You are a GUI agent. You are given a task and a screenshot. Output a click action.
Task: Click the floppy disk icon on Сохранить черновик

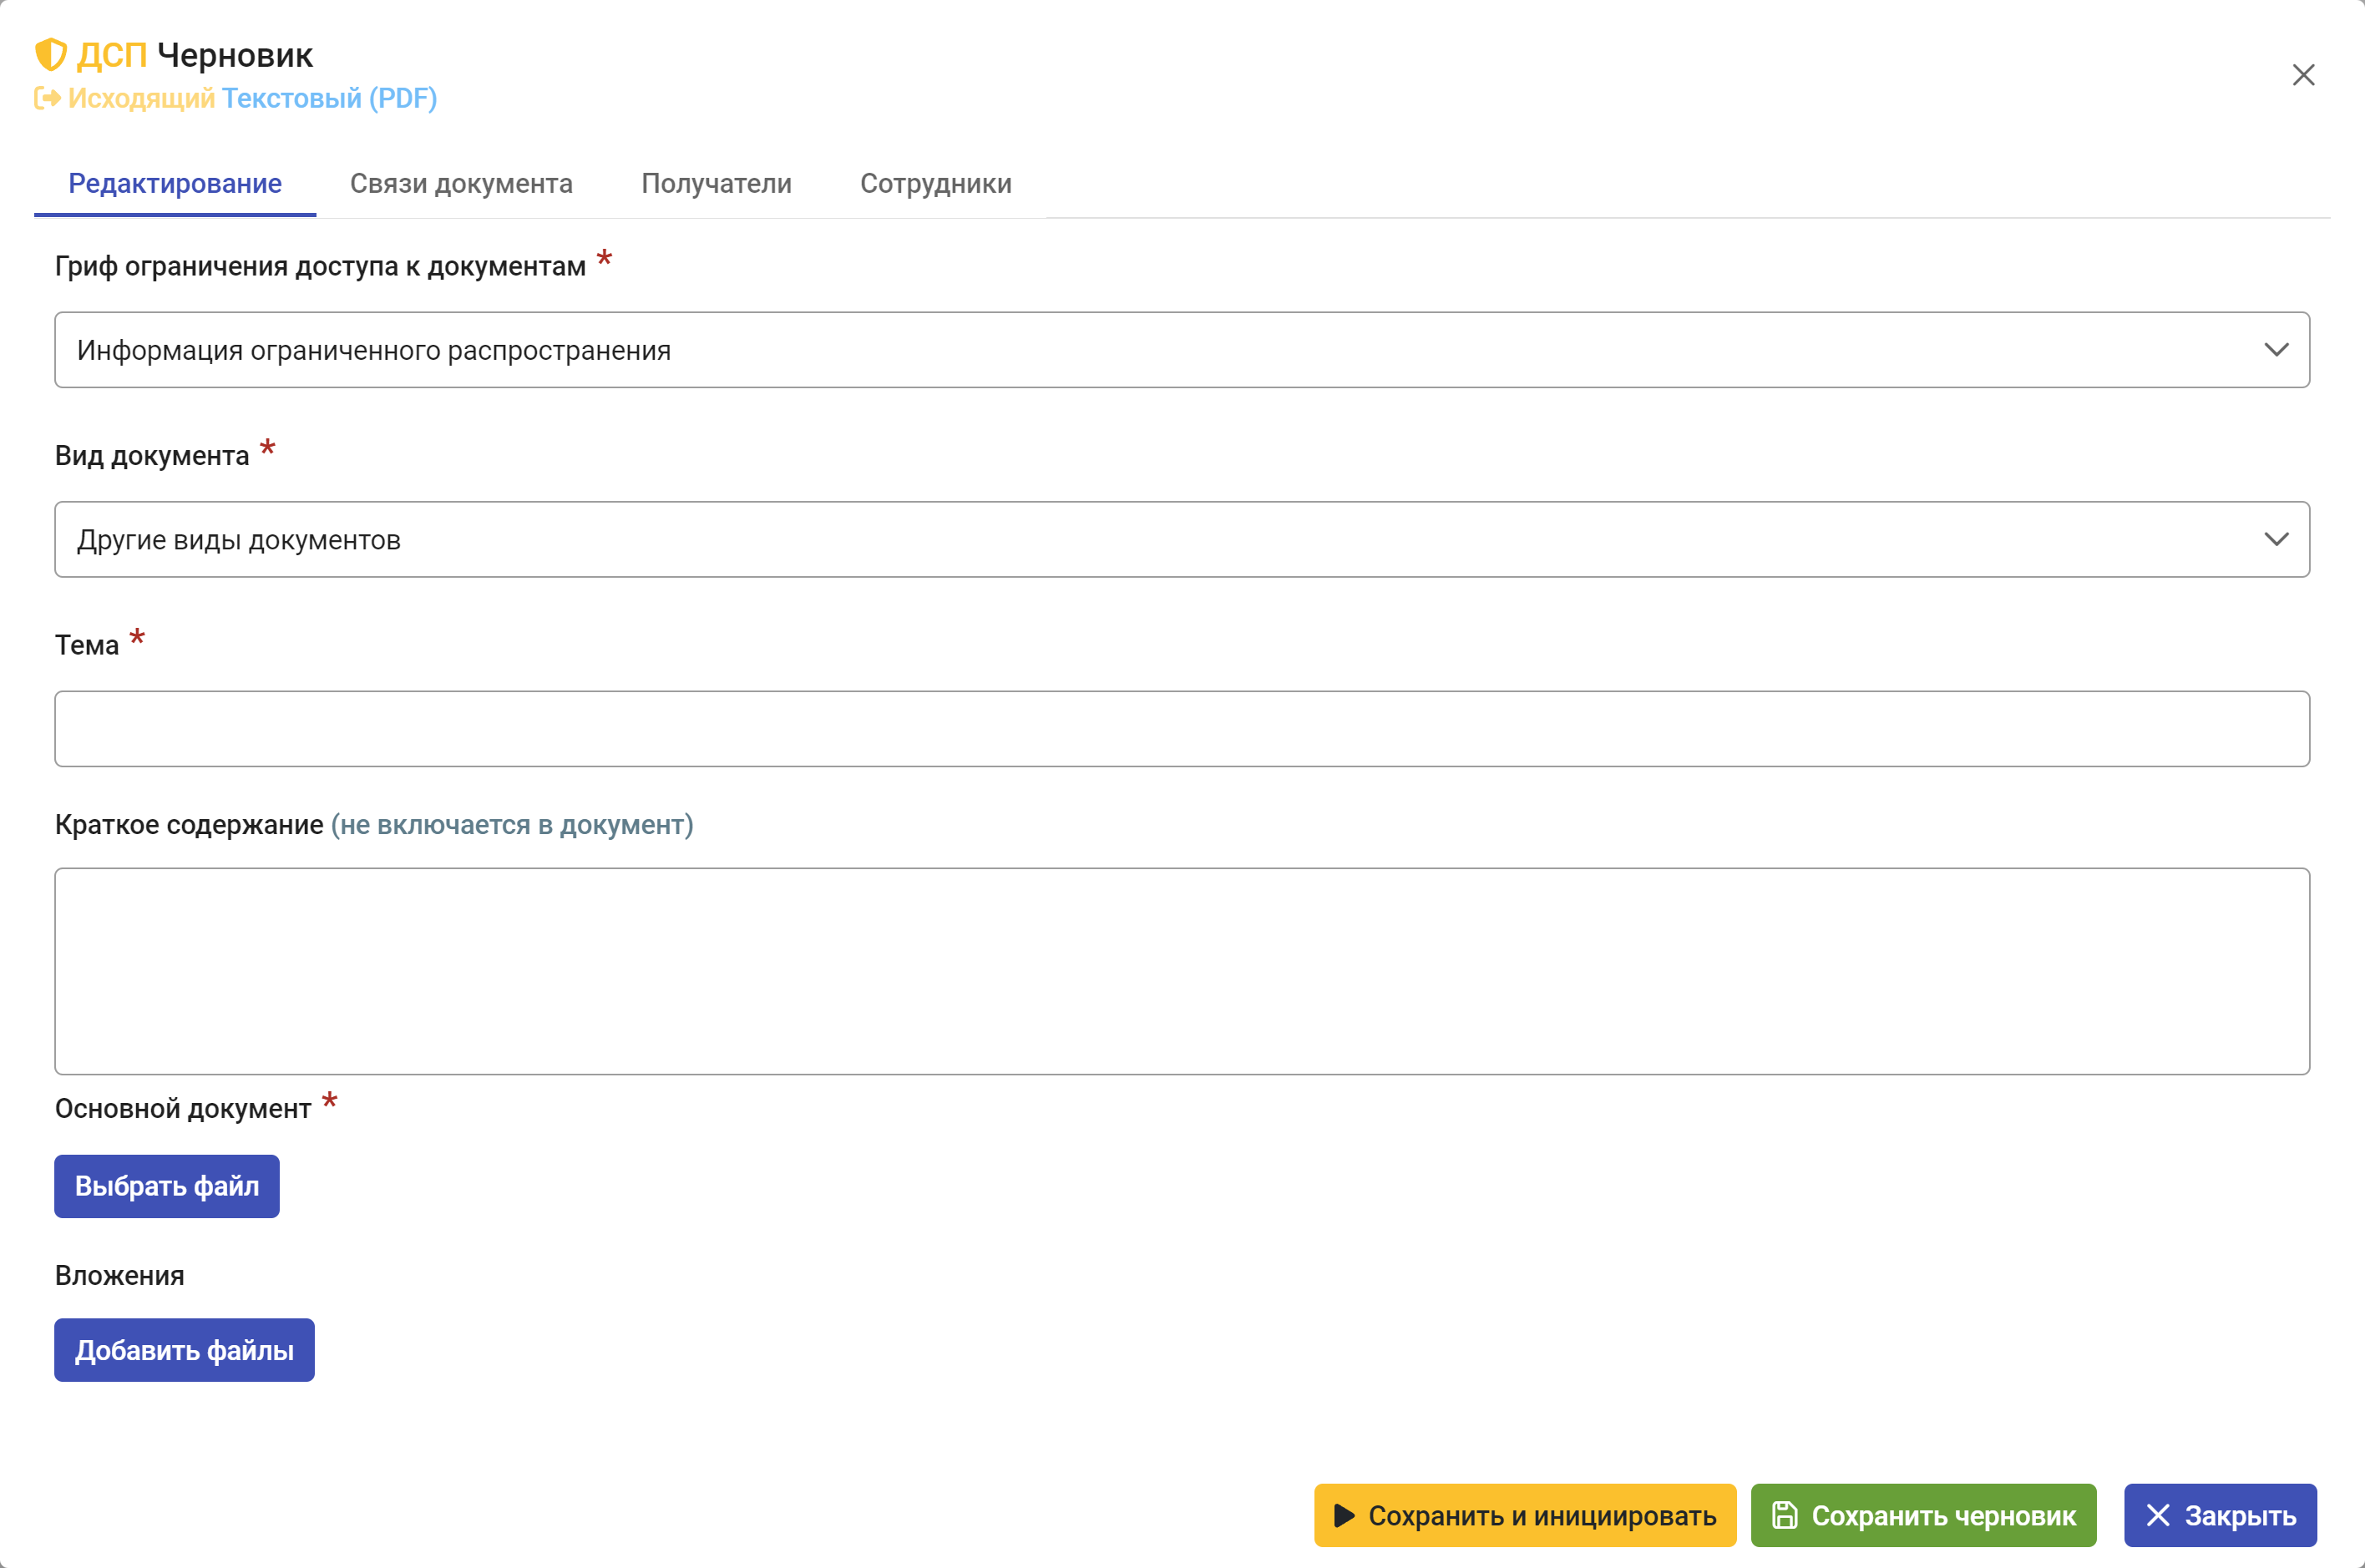click(x=1784, y=1515)
